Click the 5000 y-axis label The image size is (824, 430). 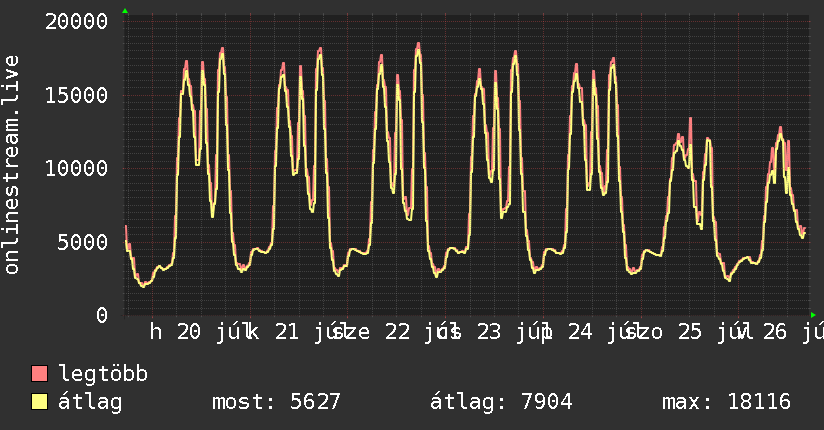click(83, 242)
